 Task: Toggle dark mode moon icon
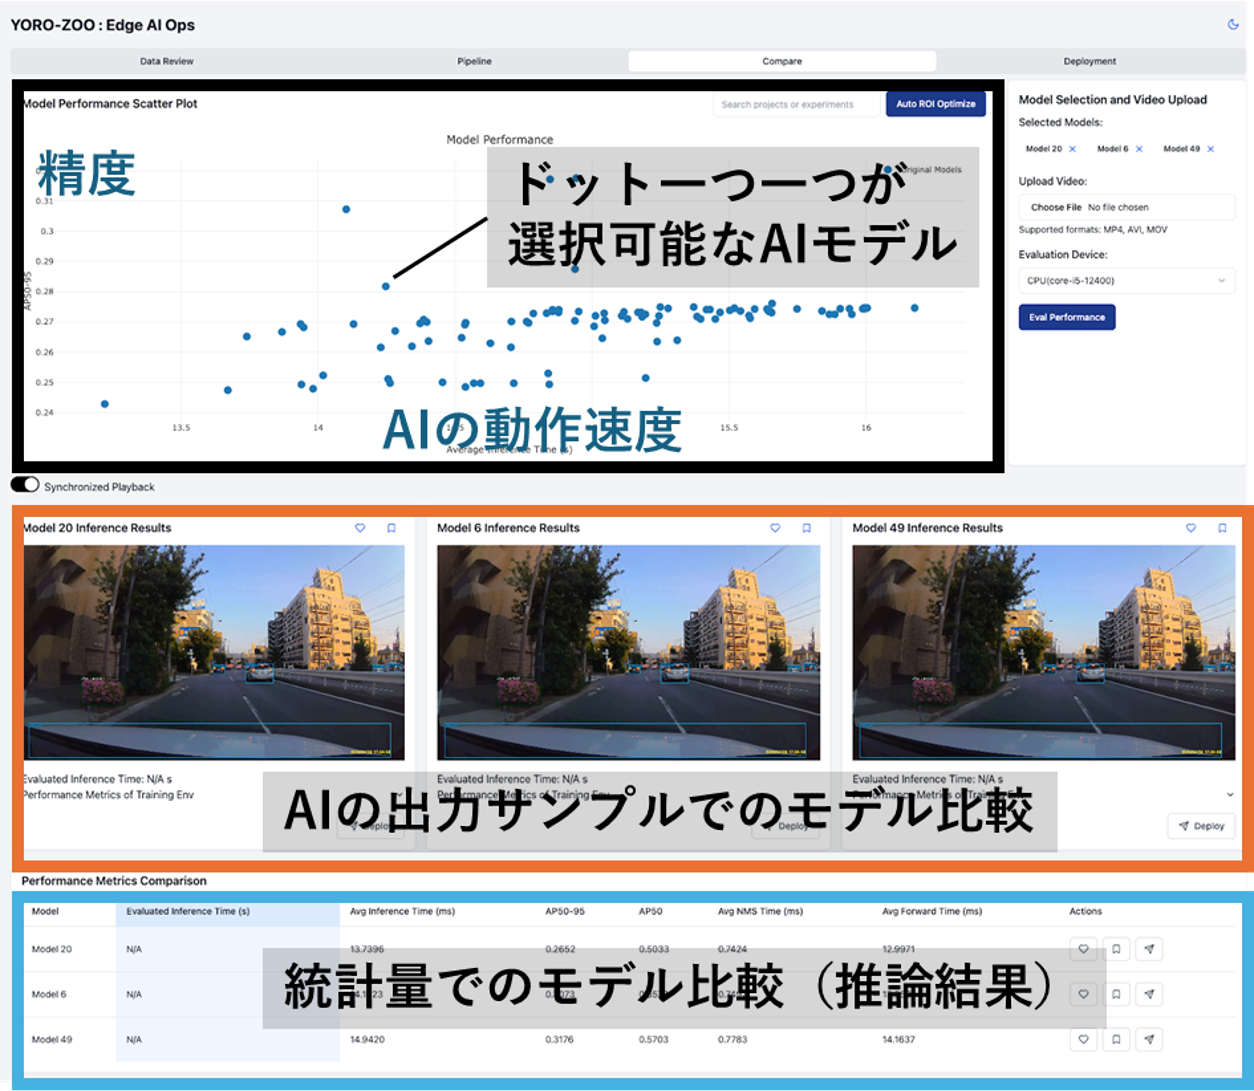pyautogui.click(x=1233, y=25)
